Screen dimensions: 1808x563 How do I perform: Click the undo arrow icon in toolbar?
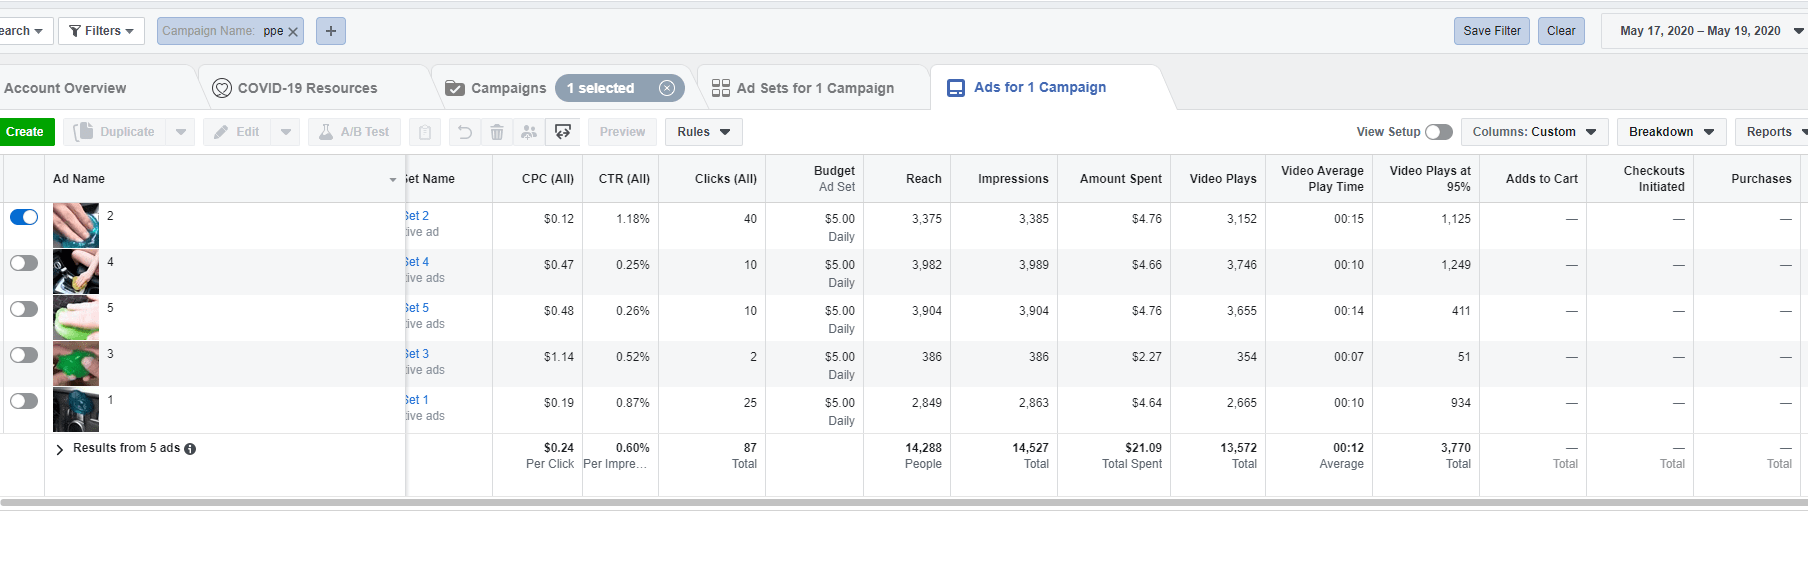(x=464, y=132)
